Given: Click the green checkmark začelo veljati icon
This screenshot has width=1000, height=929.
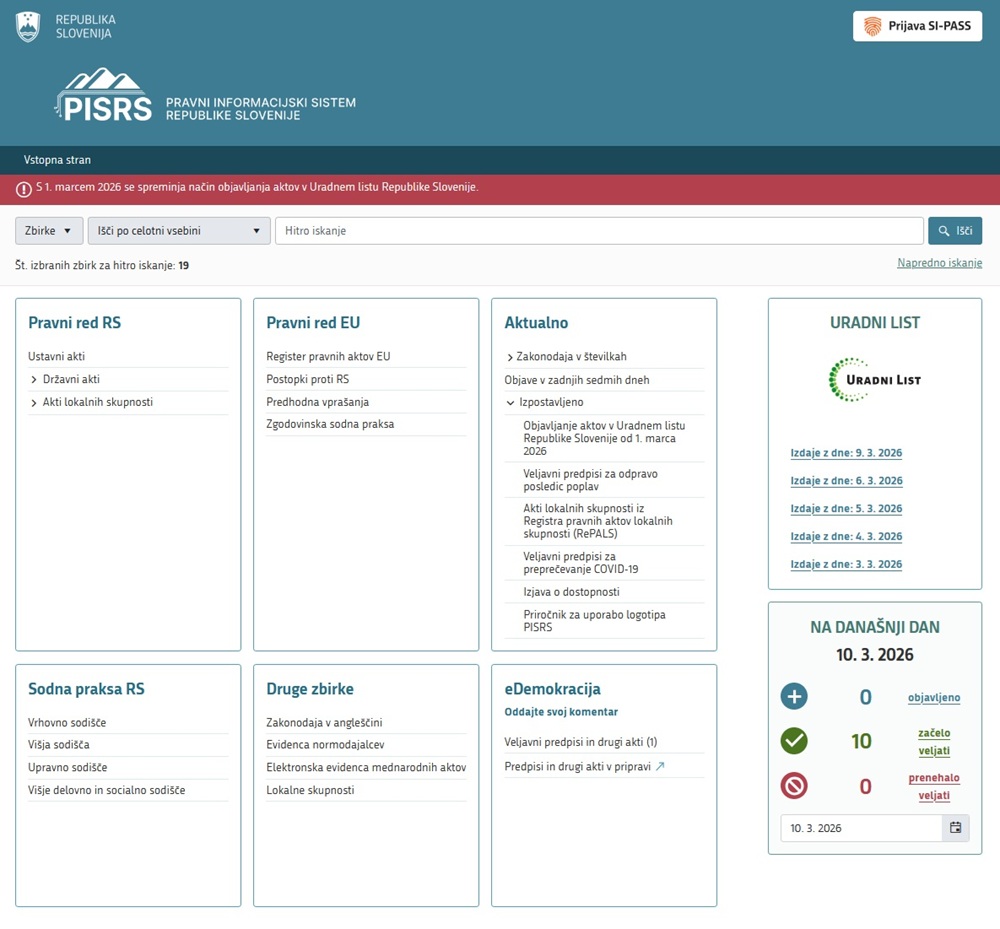Looking at the screenshot, I should [793, 741].
